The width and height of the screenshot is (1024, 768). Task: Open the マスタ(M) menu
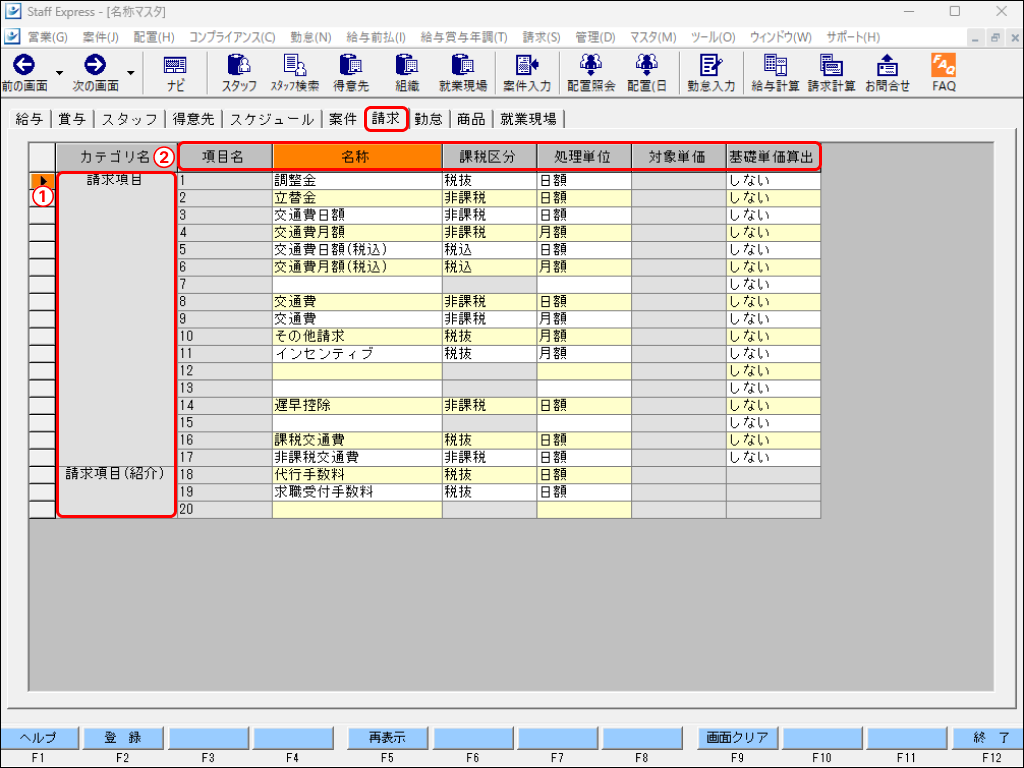pos(653,37)
